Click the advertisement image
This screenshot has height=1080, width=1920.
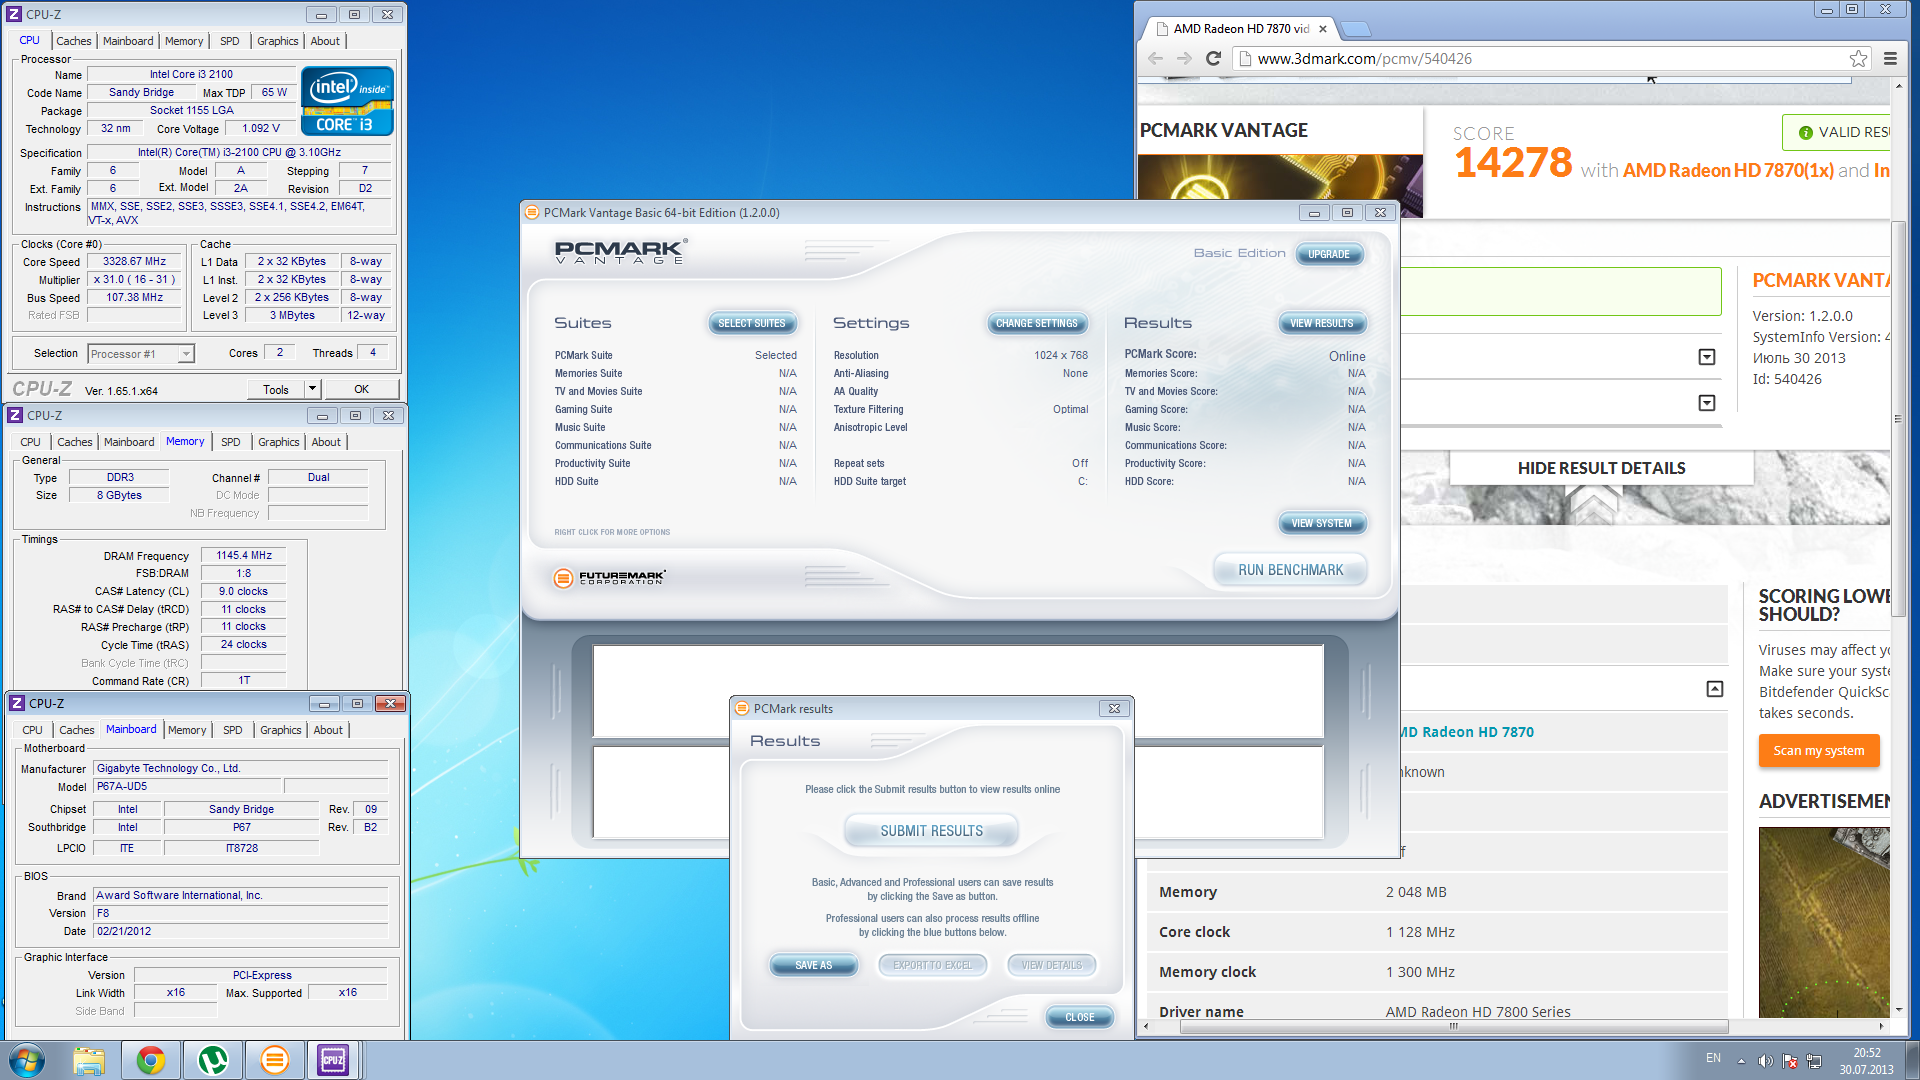pyautogui.click(x=1824, y=922)
